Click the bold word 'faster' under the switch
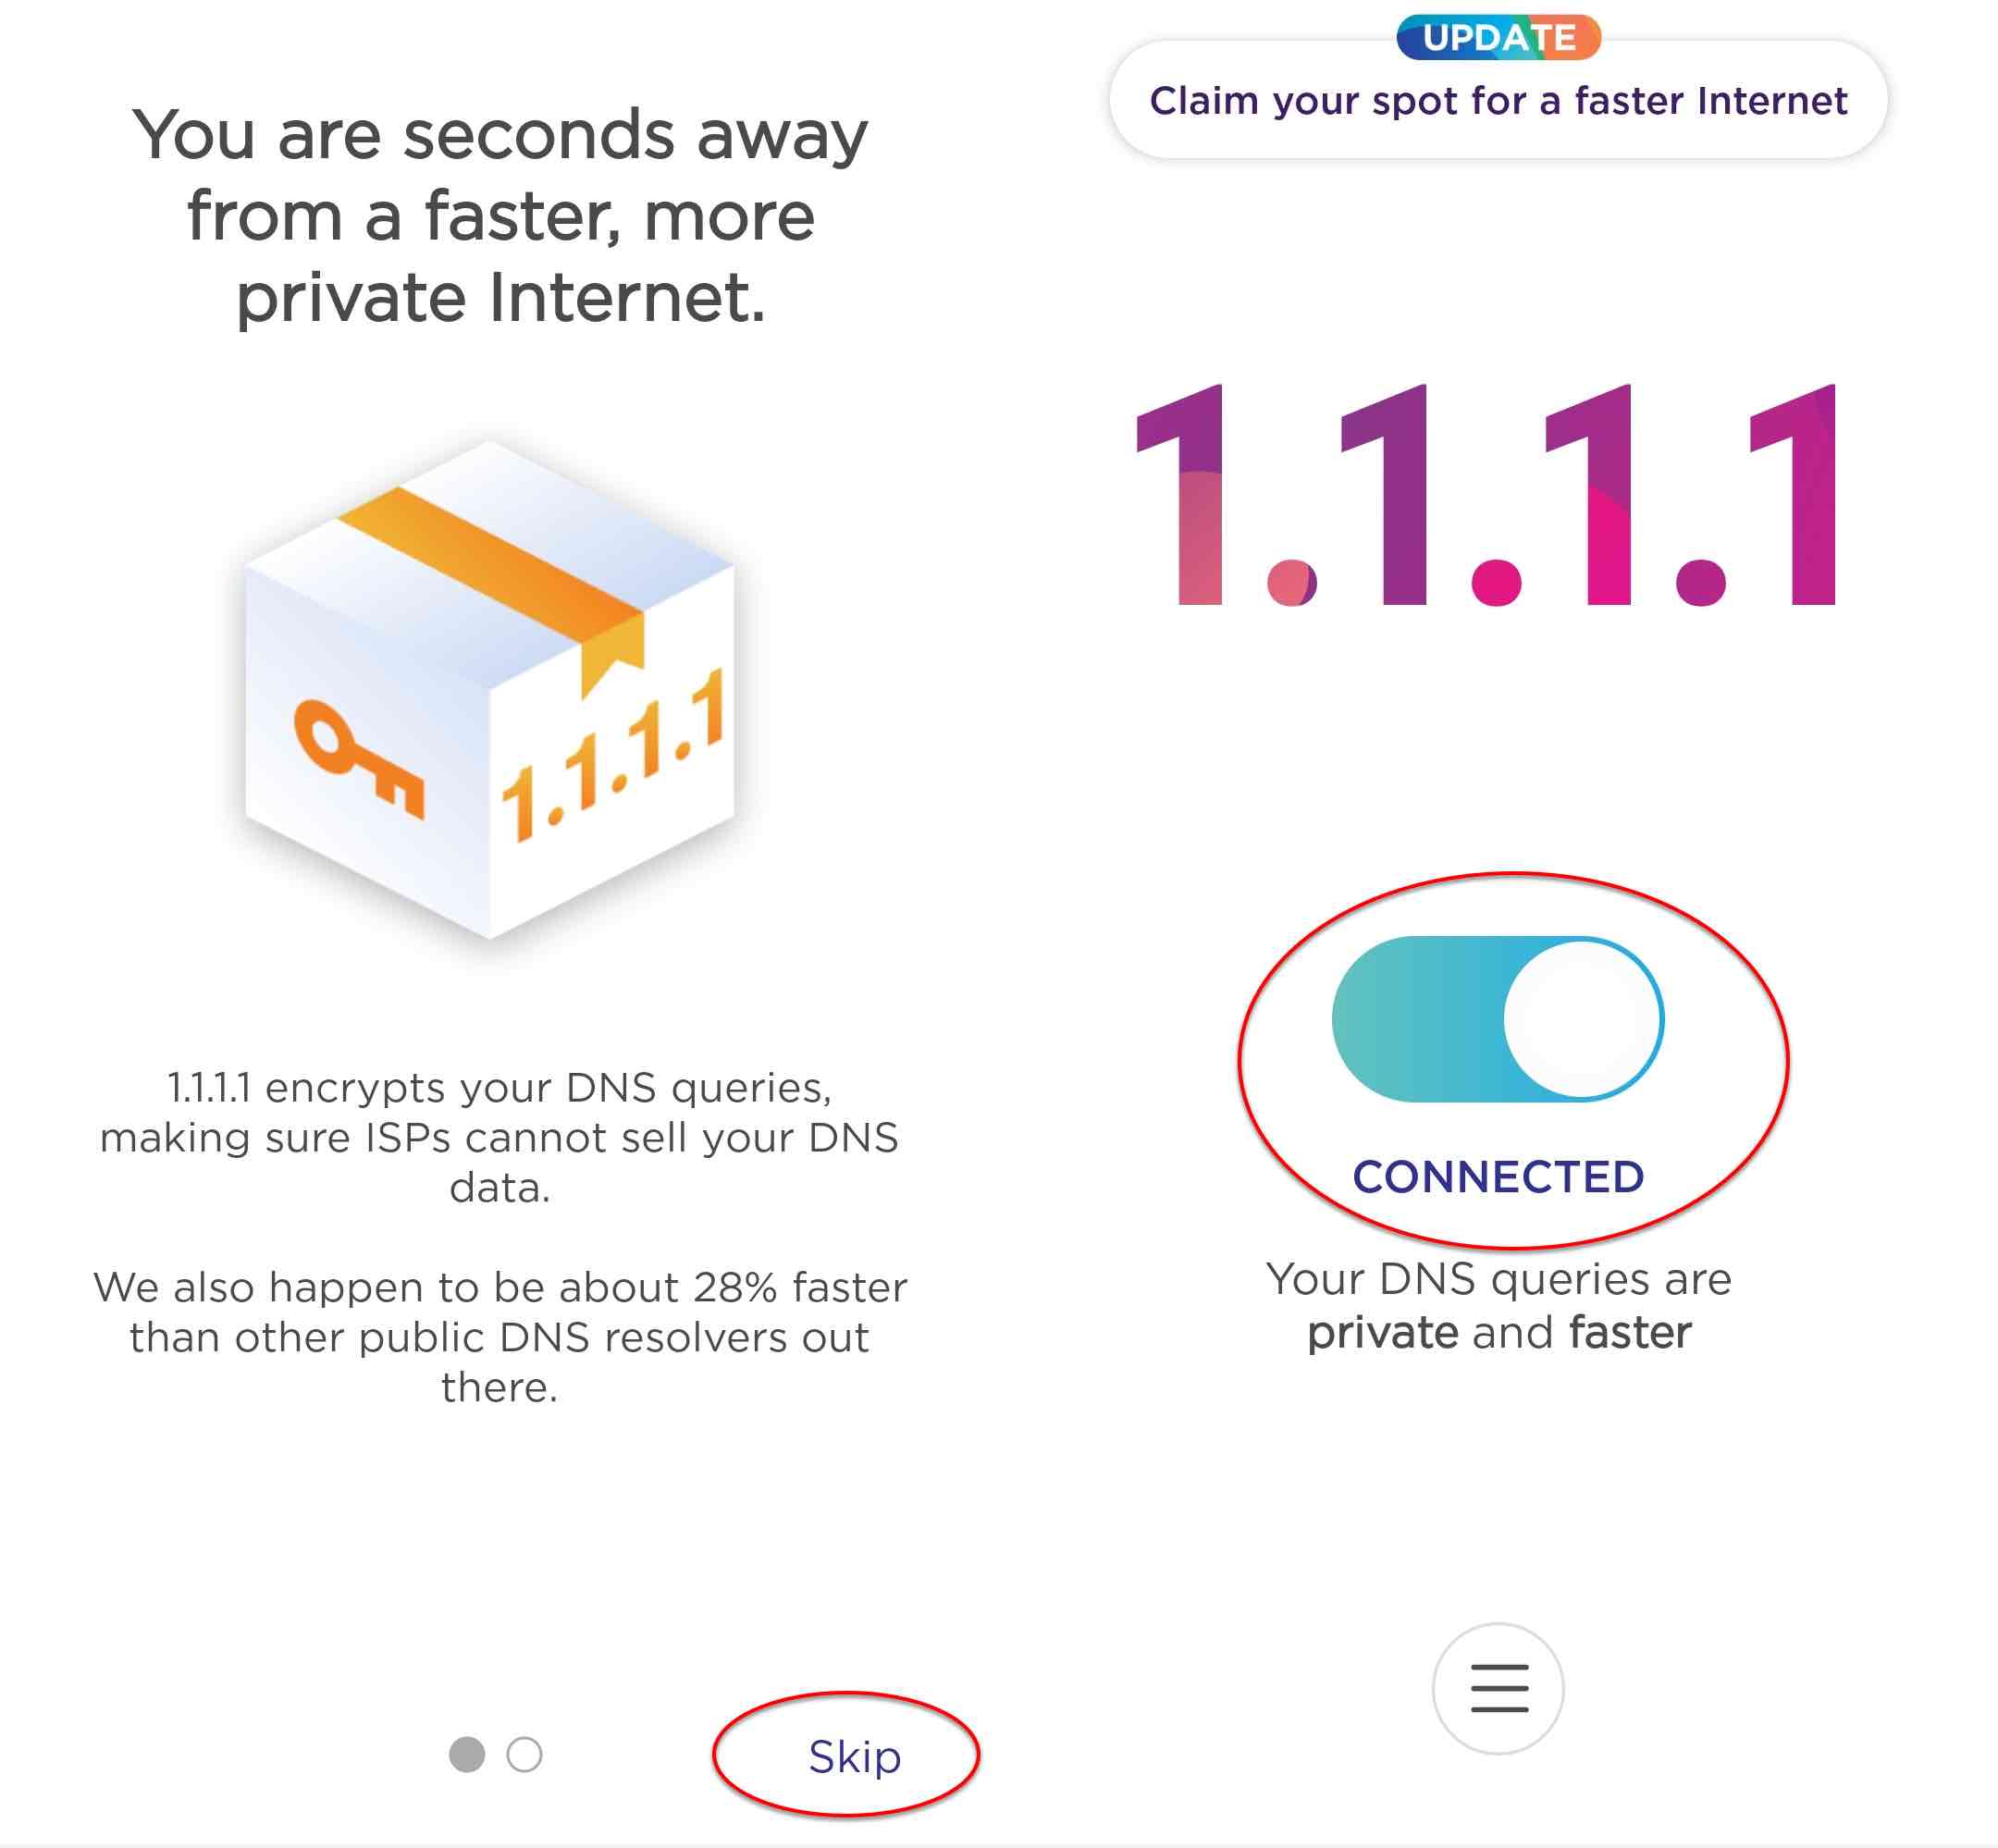The height and width of the screenshot is (1848, 1998). click(1630, 1333)
